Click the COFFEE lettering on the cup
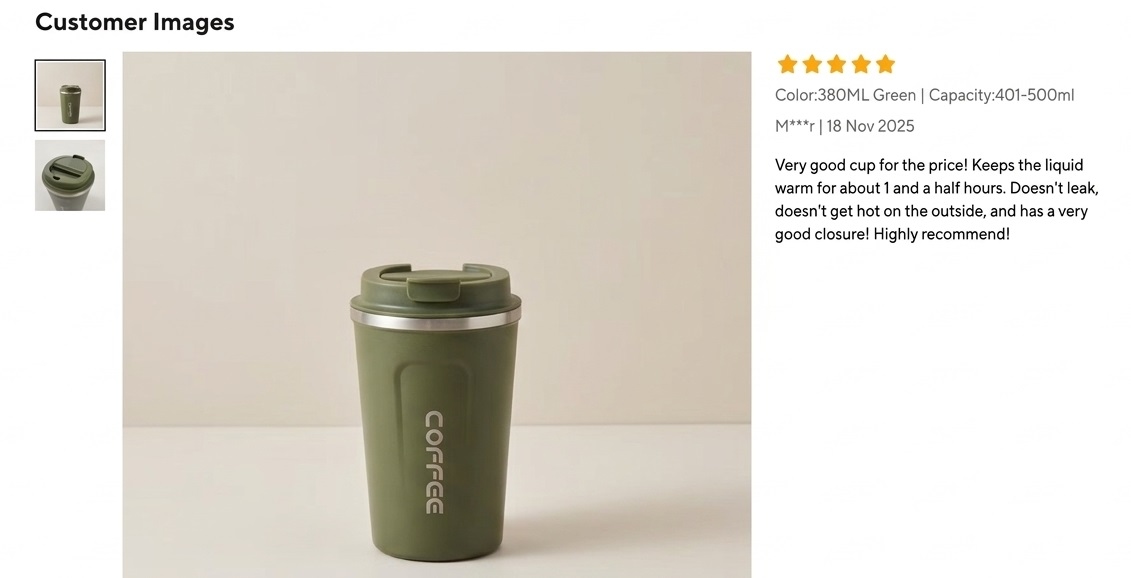 click(434, 463)
